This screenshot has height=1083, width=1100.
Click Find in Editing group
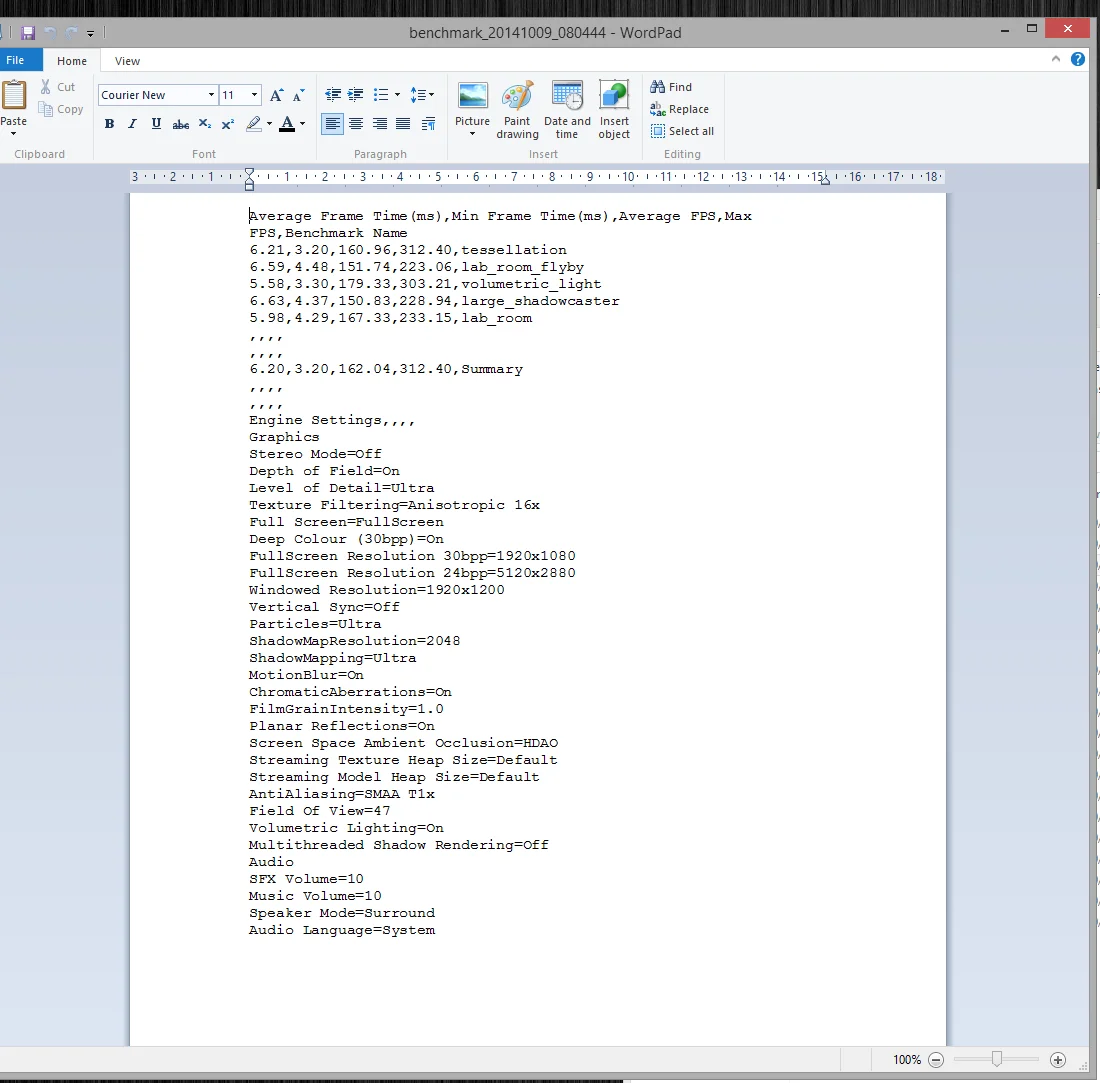coord(671,87)
